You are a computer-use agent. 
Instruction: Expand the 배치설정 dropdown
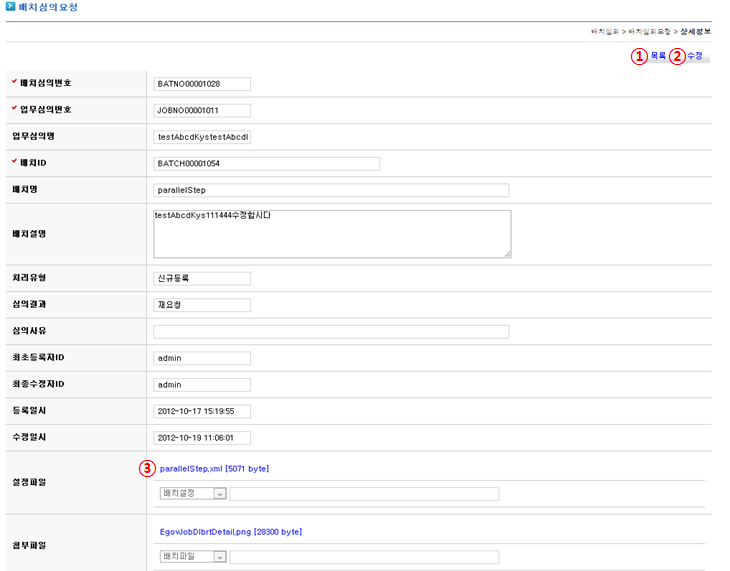[219, 494]
